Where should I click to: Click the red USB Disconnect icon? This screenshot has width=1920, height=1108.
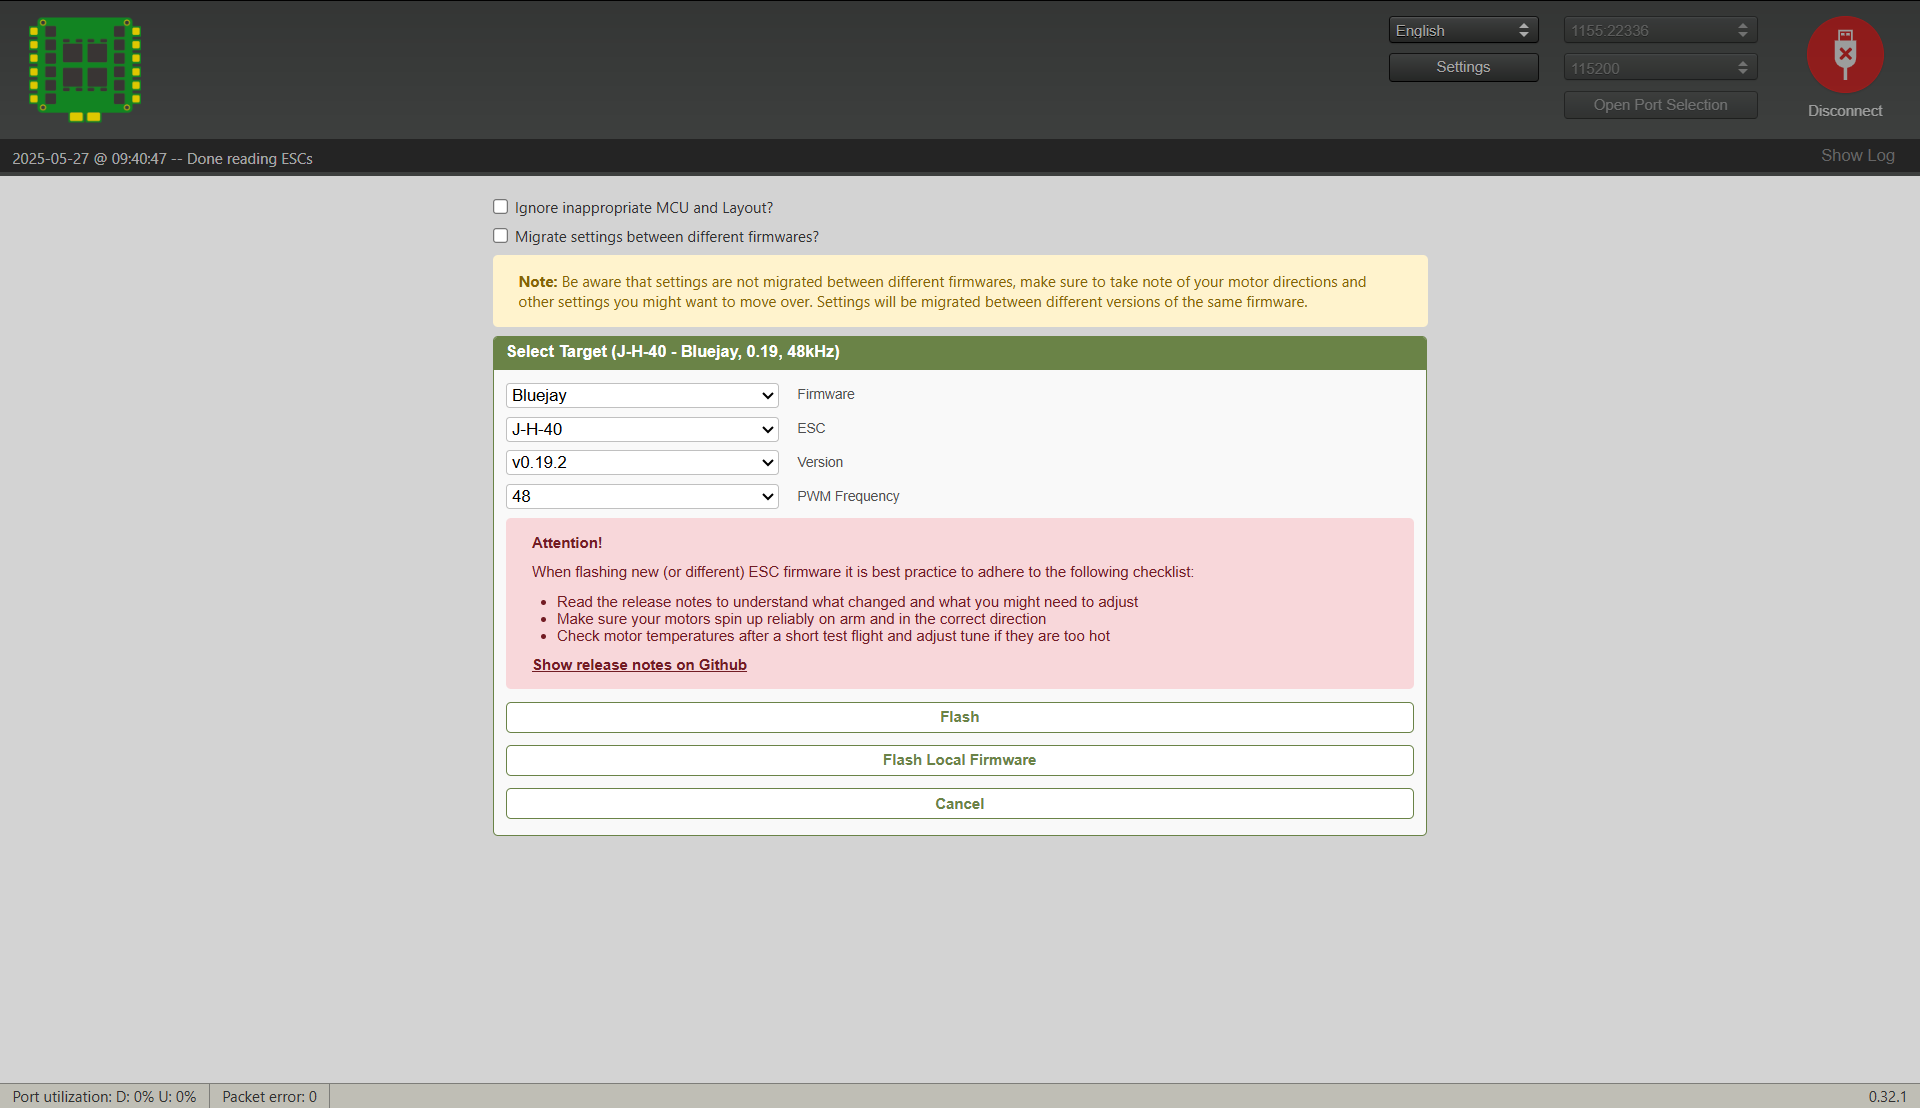tap(1845, 54)
